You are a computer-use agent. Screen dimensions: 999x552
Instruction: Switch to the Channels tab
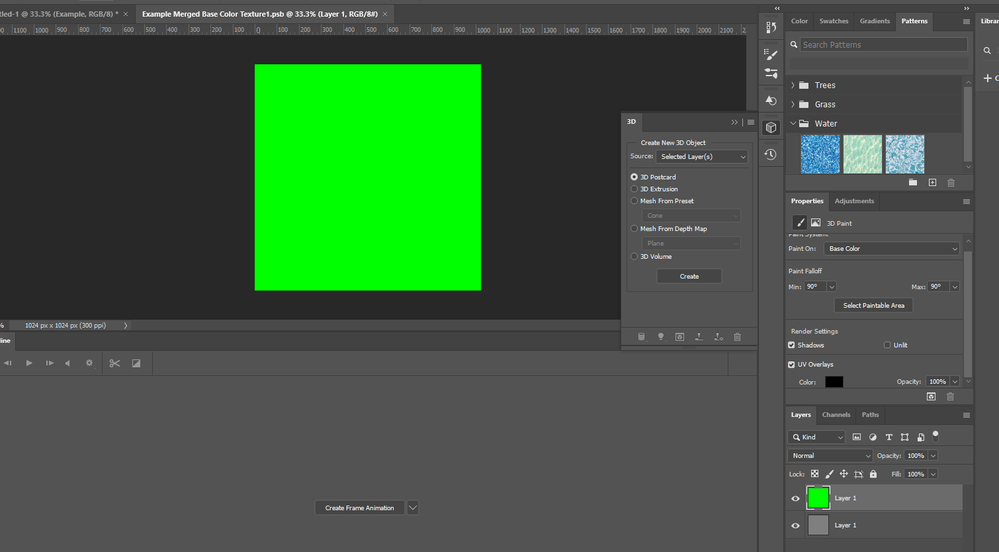tap(836, 415)
